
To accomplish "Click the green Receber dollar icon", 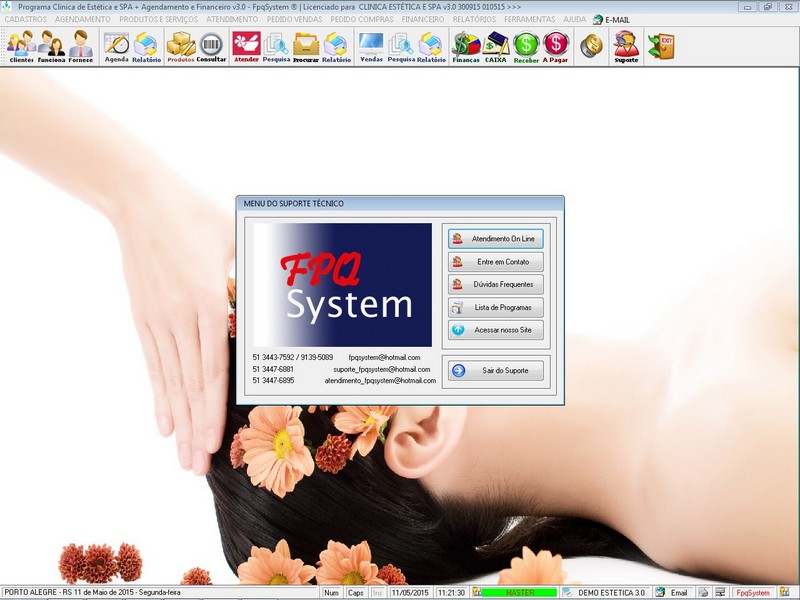I will pos(526,47).
